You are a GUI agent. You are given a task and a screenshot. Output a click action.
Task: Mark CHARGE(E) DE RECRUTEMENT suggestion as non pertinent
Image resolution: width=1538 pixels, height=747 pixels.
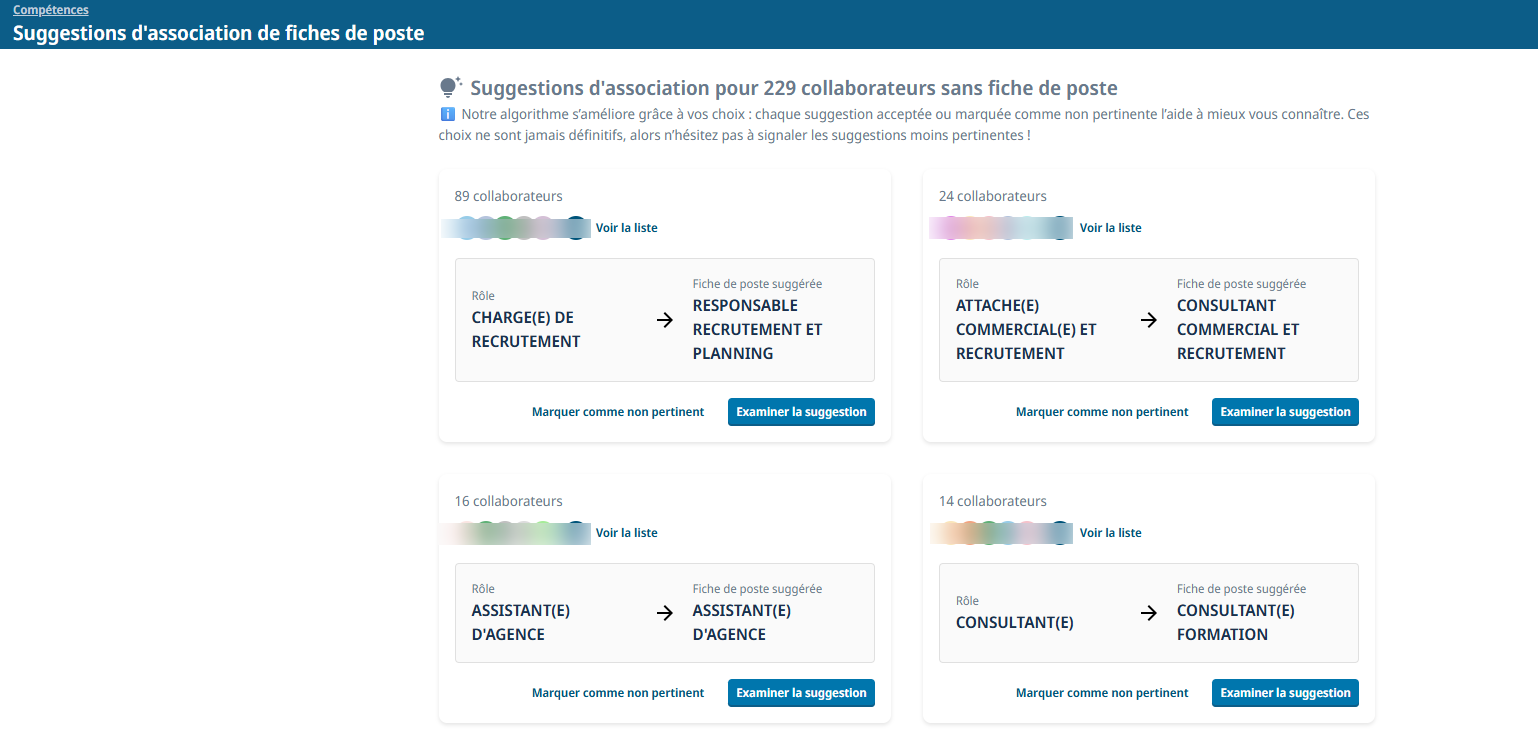[x=618, y=412]
